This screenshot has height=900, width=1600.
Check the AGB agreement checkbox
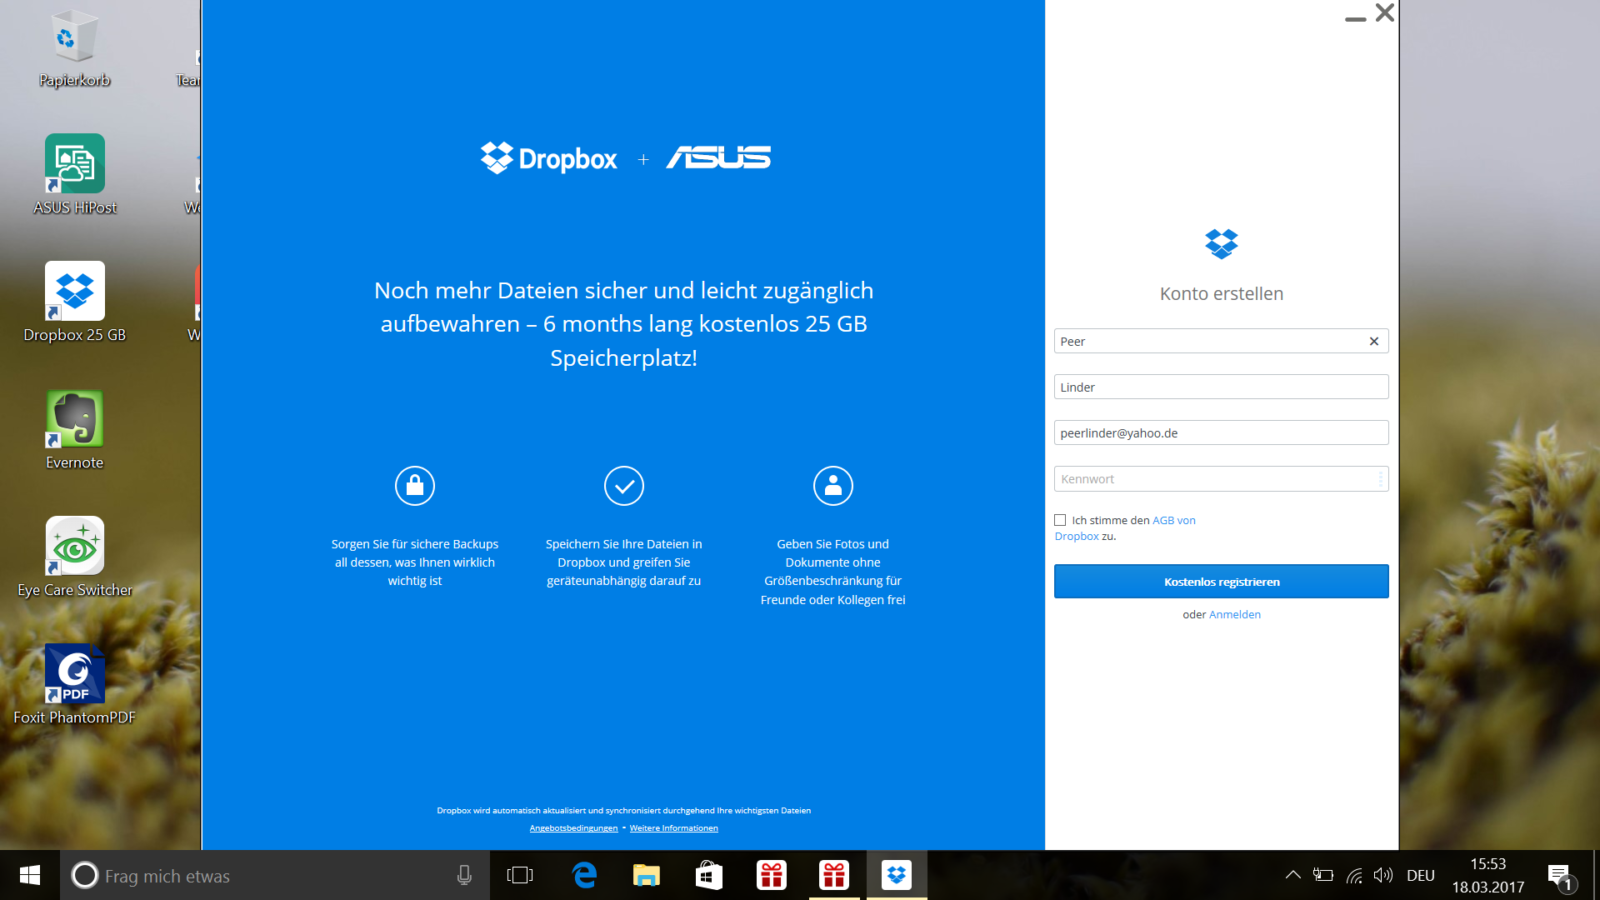point(1060,520)
